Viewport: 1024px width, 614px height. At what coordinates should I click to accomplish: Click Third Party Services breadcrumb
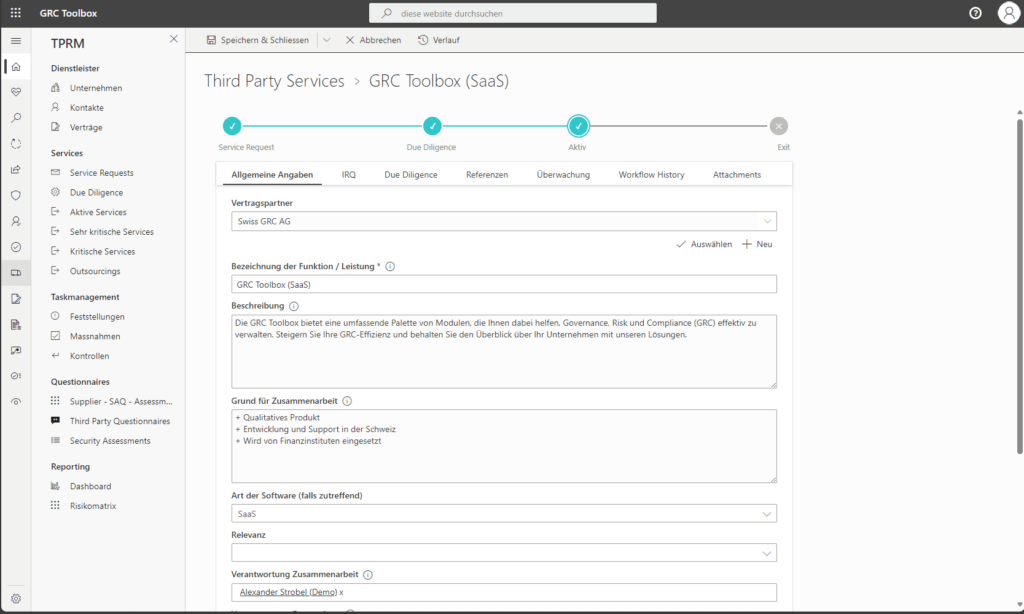pos(274,81)
